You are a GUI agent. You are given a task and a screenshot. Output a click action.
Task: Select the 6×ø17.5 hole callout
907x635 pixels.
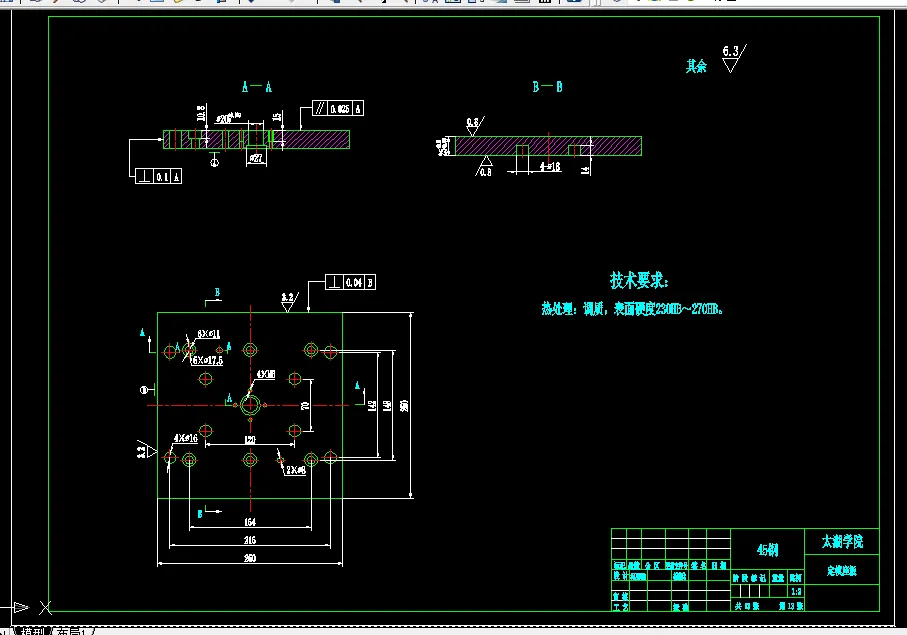208,360
